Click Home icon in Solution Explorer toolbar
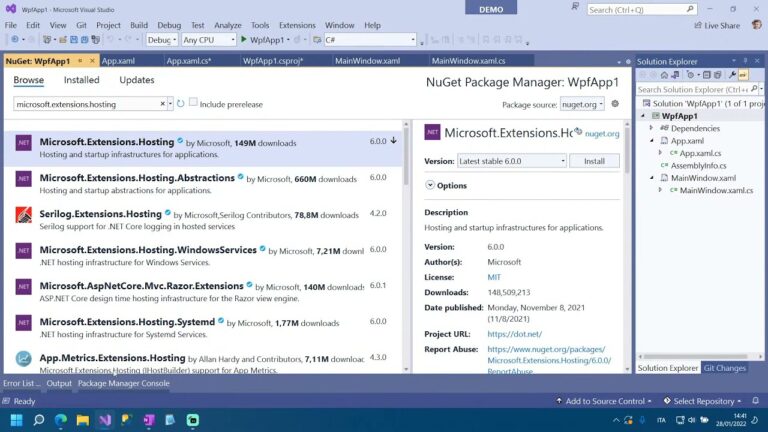768x432 pixels. pyautogui.click(x=664, y=75)
